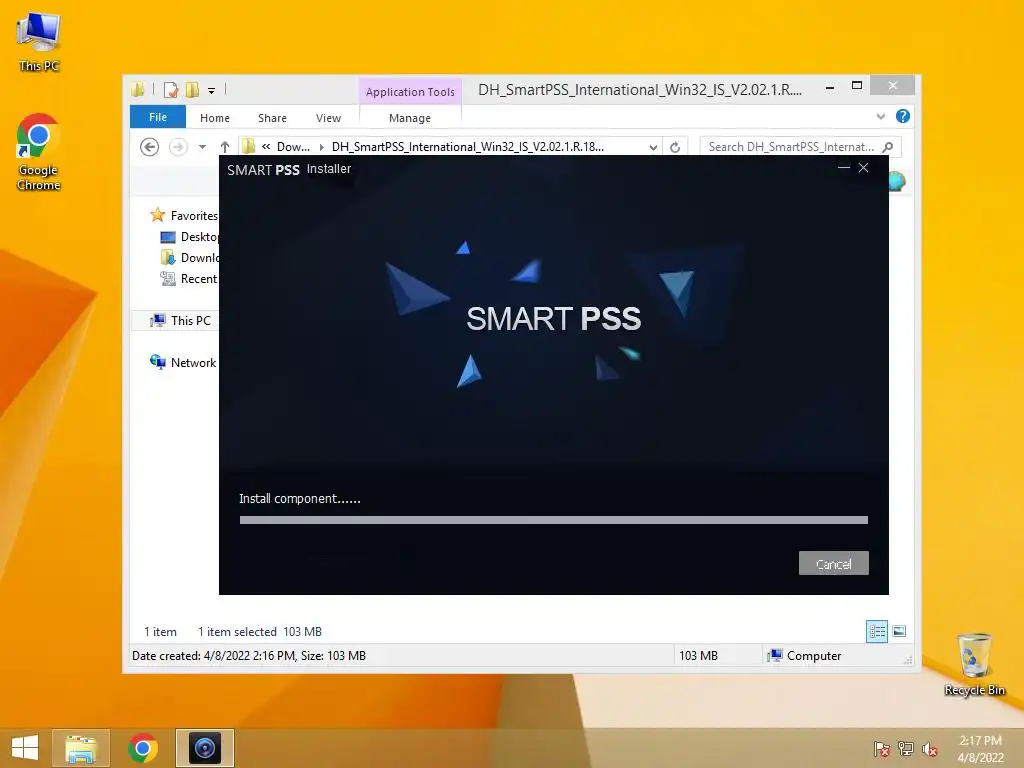Screen dimensions: 1024x768
Task: Close the SmartPSS Installer window
Action: coord(863,168)
